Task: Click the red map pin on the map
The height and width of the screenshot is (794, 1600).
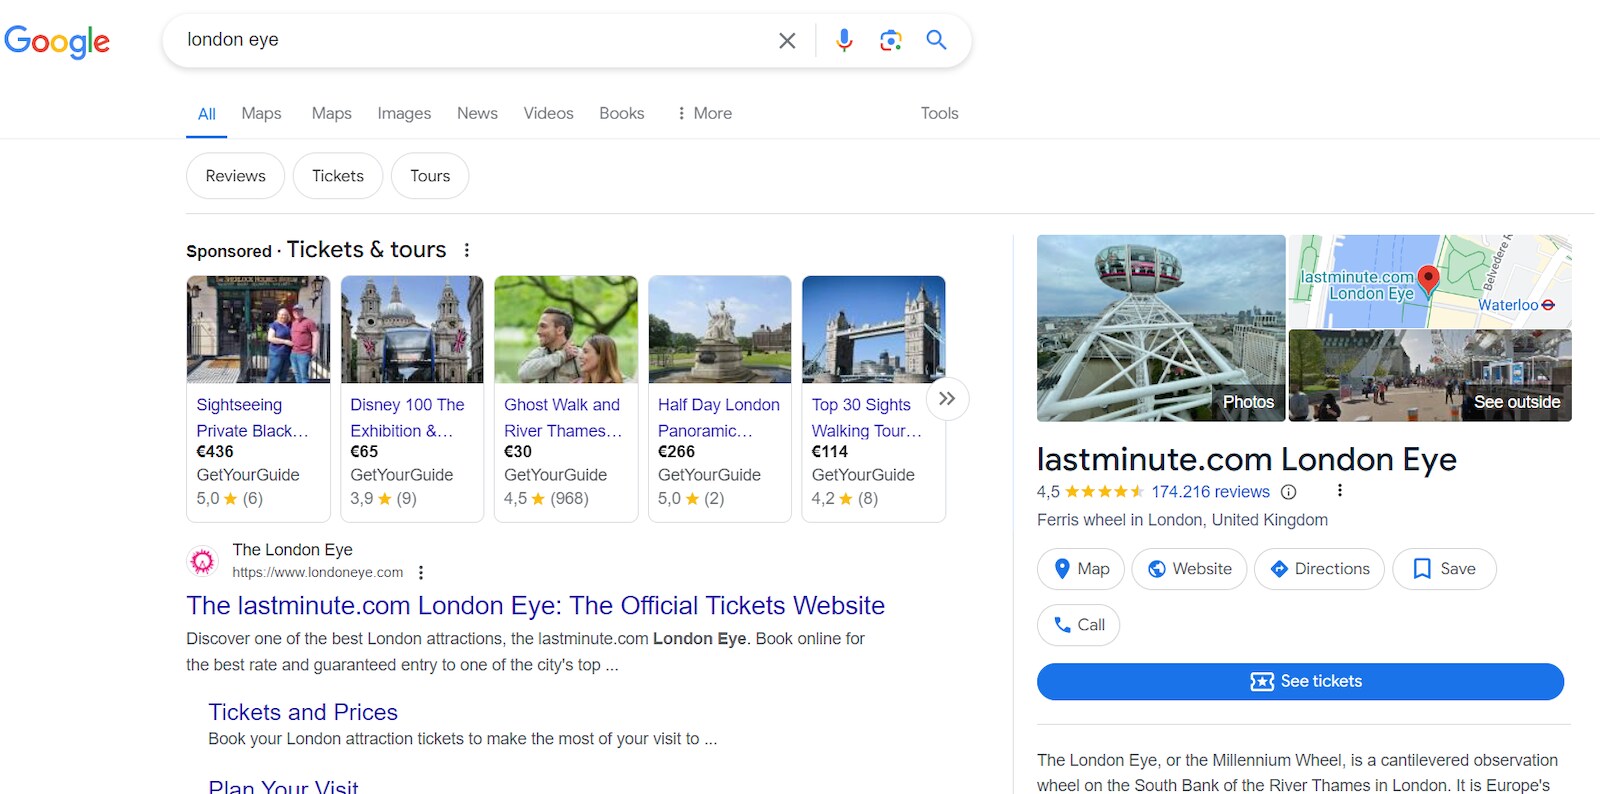Action: coord(1429,280)
